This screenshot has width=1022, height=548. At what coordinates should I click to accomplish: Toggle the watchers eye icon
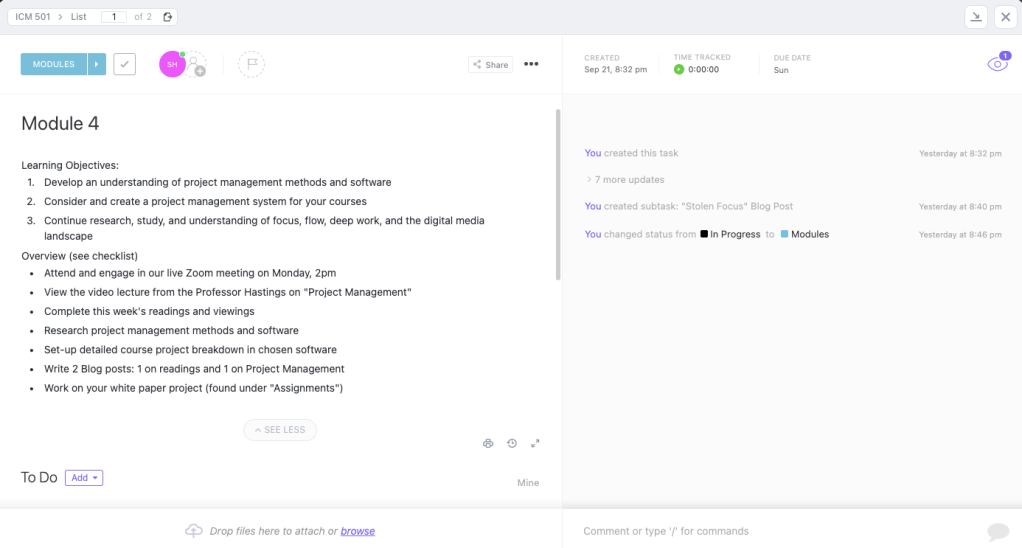pyautogui.click(x=997, y=64)
